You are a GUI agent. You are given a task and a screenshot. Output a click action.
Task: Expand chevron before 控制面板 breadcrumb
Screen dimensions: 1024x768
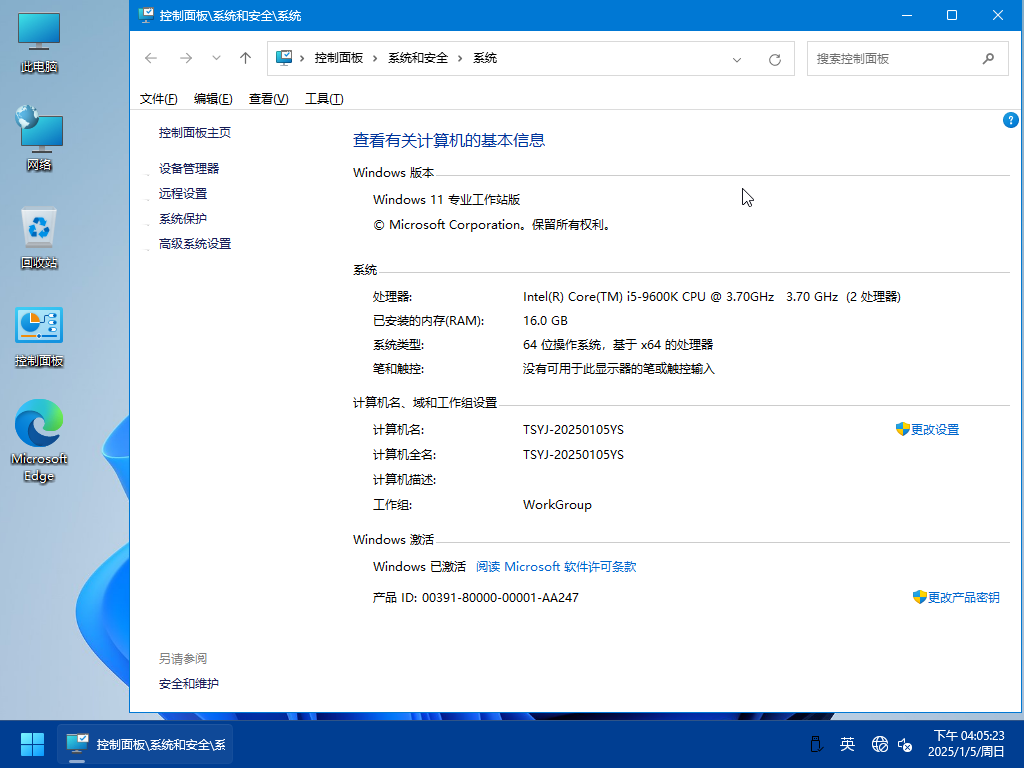[x=302, y=59]
